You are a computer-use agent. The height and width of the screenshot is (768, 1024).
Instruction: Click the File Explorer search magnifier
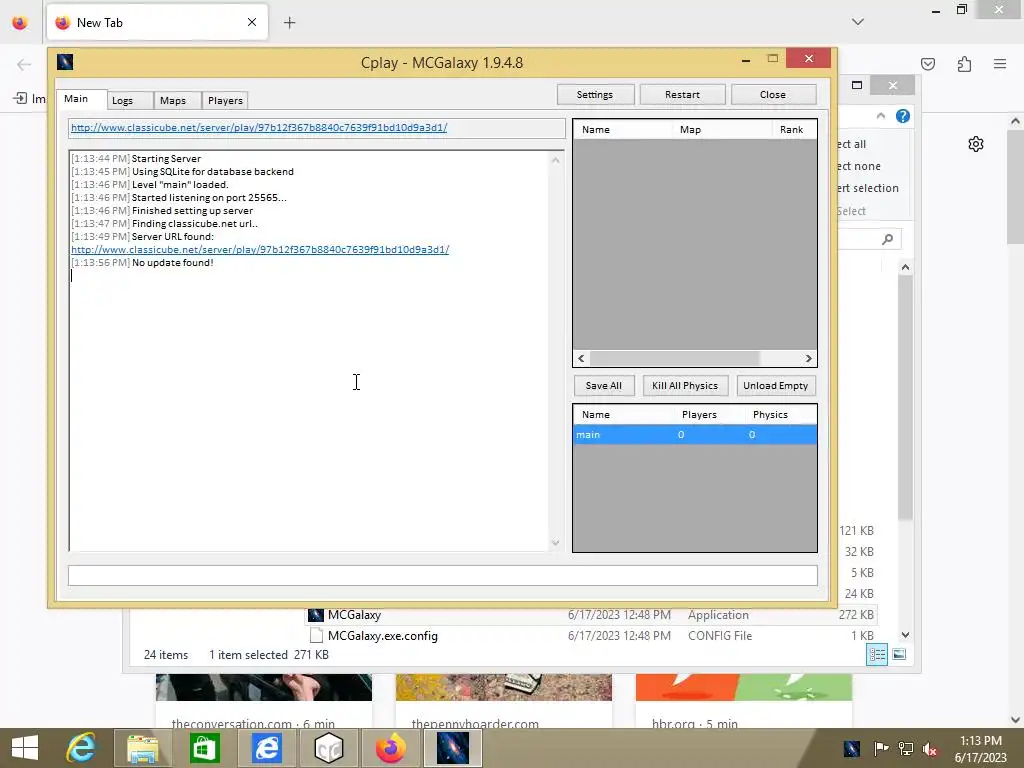(888, 239)
